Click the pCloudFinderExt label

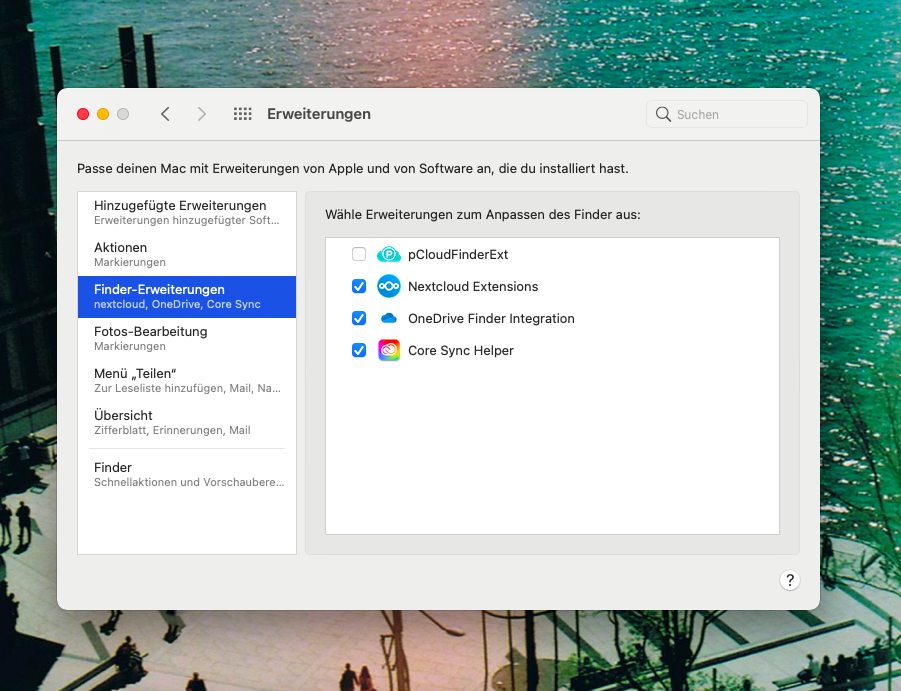[x=458, y=254]
